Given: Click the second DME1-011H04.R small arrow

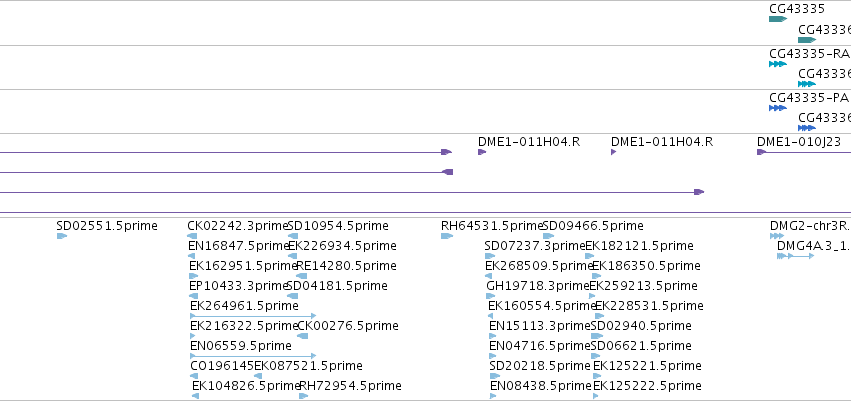Looking at the screenshot, I should 613,152.
